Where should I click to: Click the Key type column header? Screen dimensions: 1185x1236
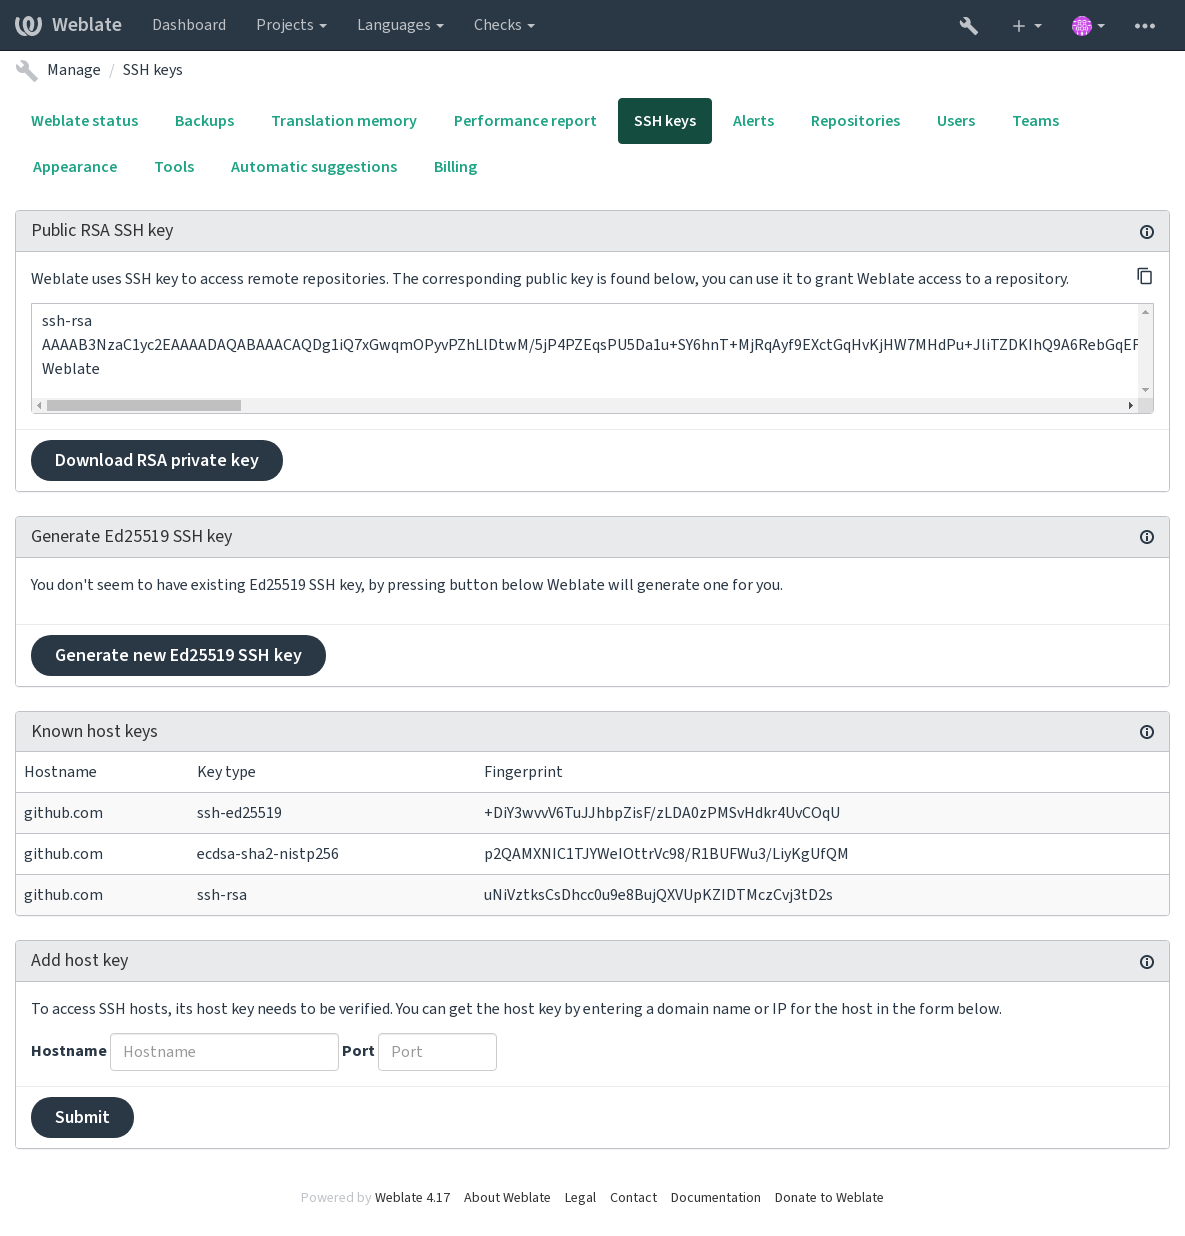click(x=226, y=772)
